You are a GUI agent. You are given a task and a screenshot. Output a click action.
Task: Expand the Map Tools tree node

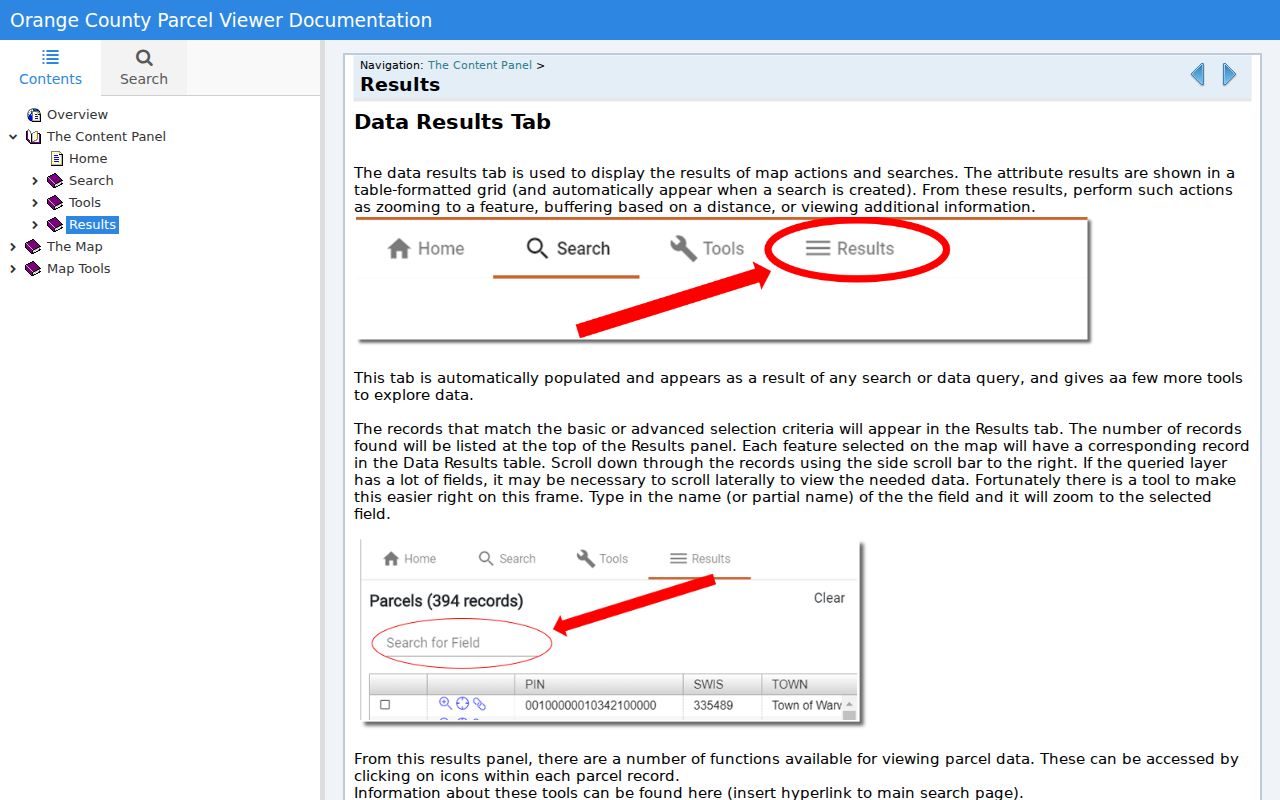coord(13,269)
